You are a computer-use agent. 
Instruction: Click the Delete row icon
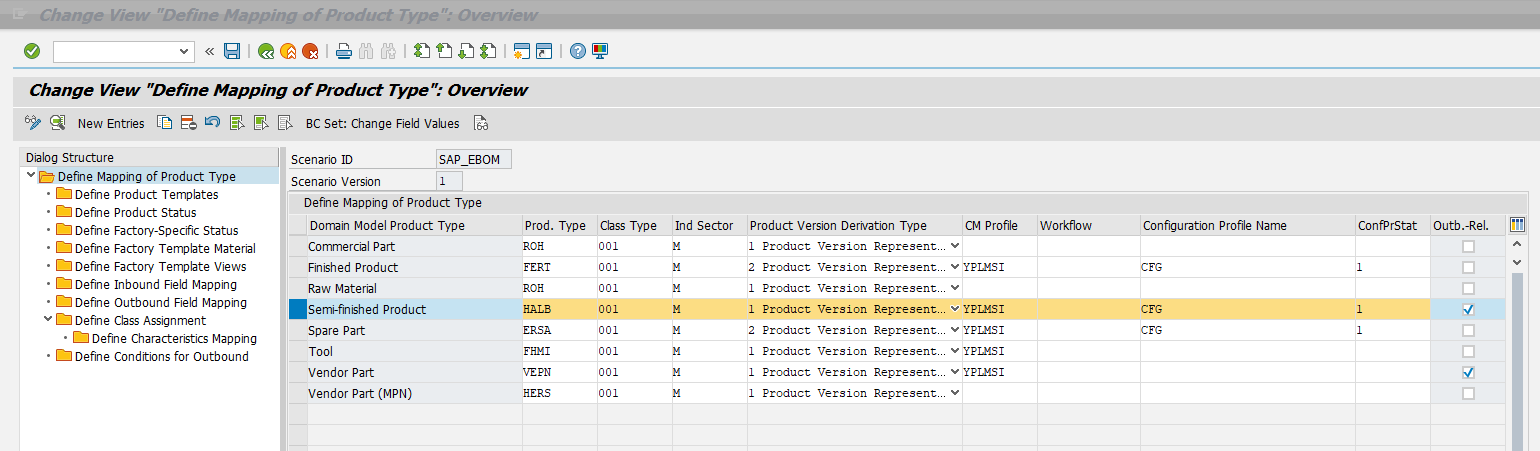188,123
